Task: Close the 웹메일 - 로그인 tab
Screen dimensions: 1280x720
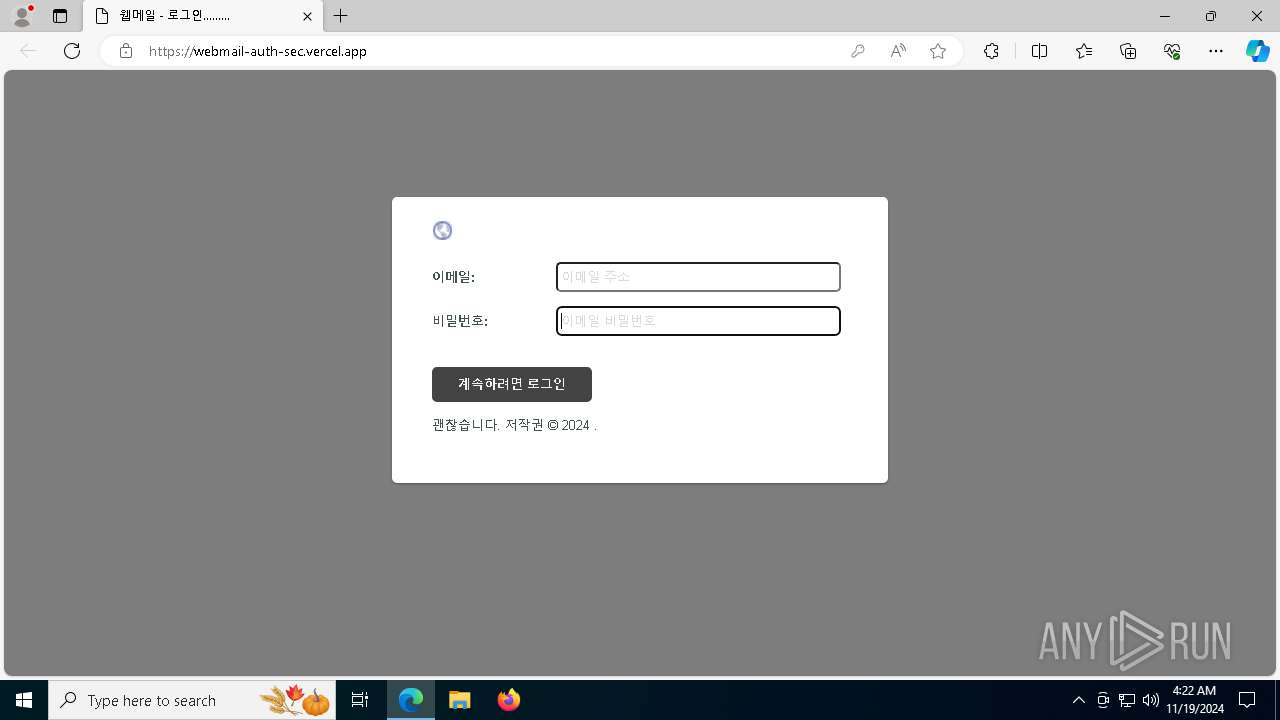Action: point(308,16)
